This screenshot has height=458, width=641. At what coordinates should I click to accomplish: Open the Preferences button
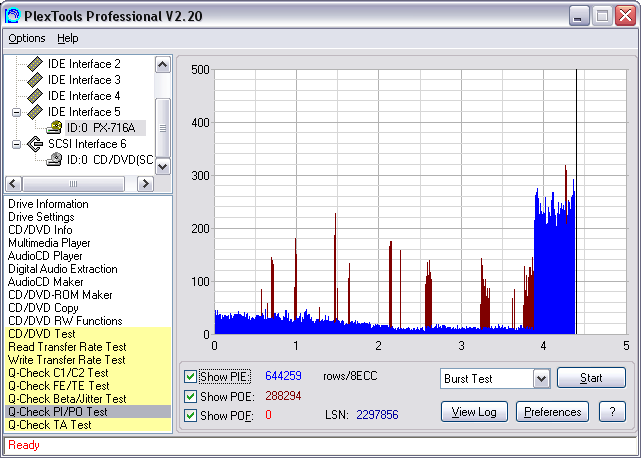[552, 412]
